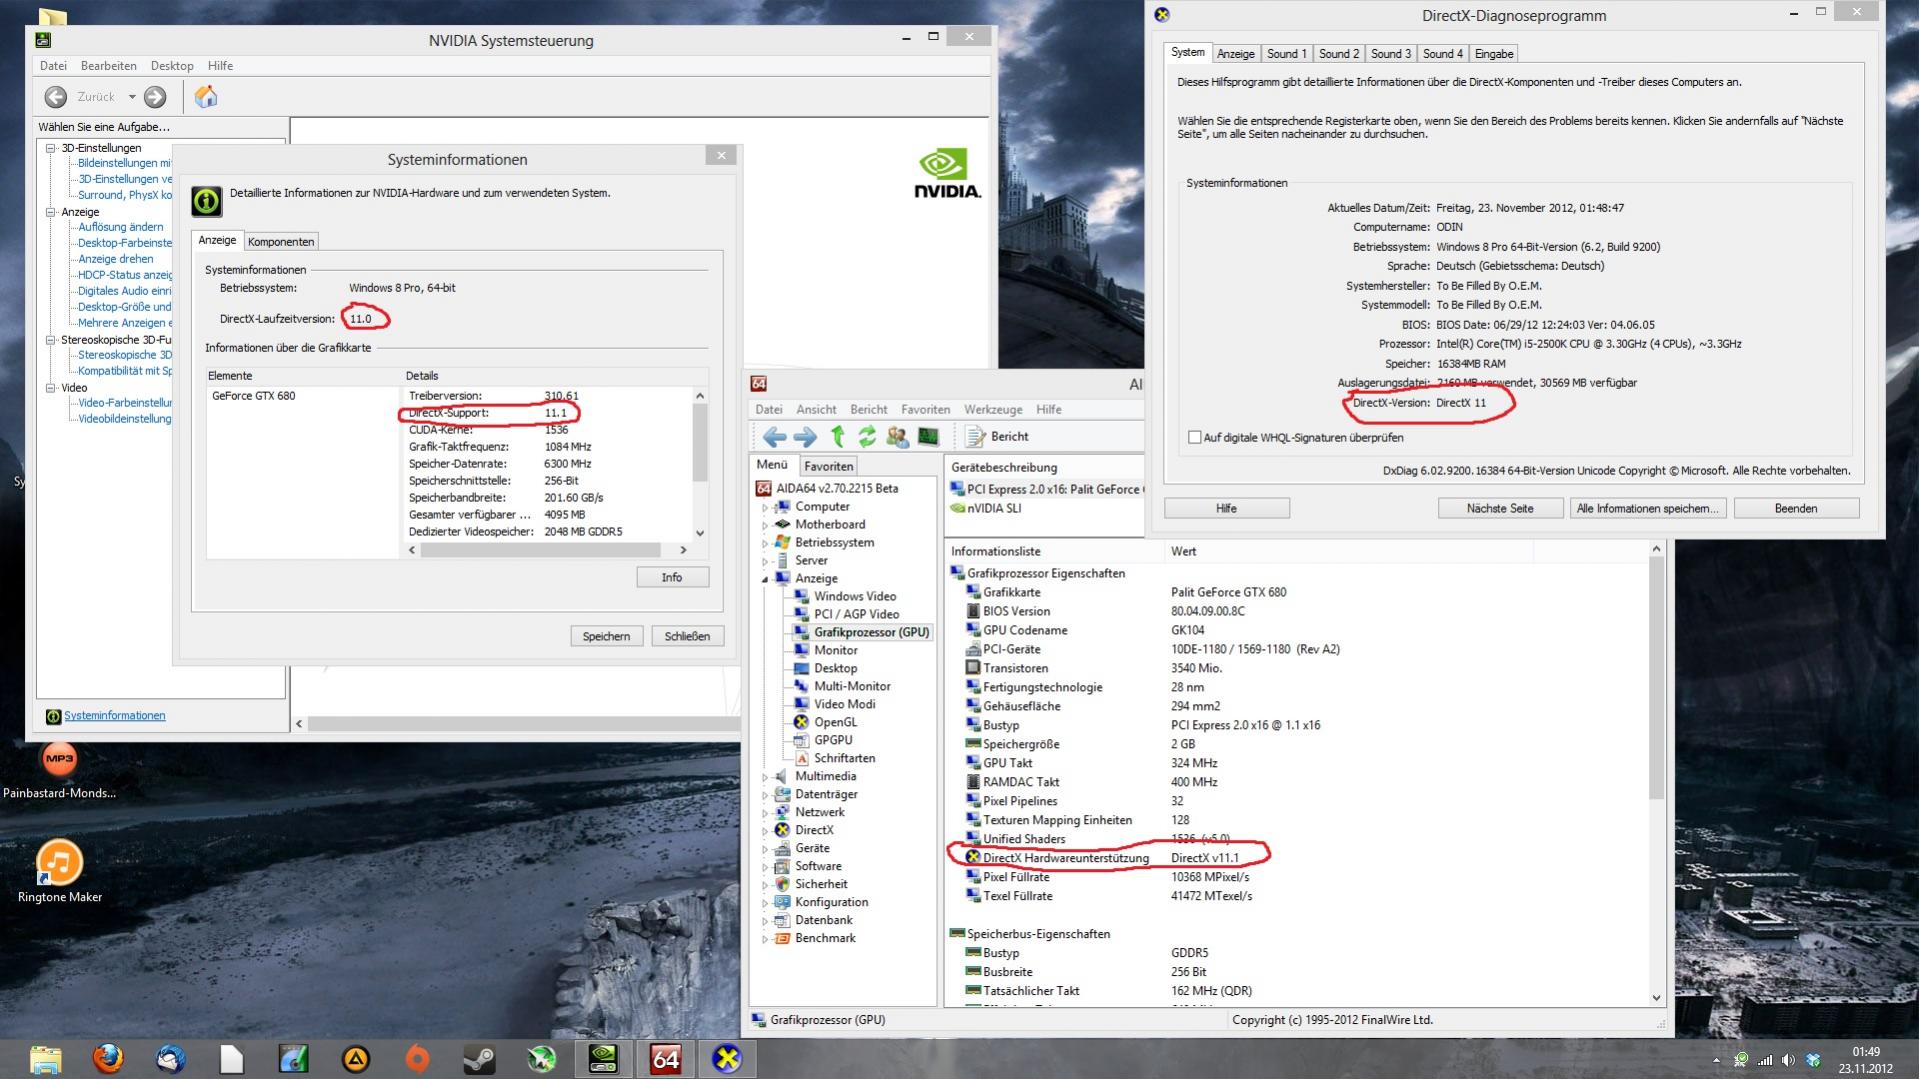Select GeForce GTX 680 in Elemente list
The height and width of the screenshot is (1079, 1919).
254,396
